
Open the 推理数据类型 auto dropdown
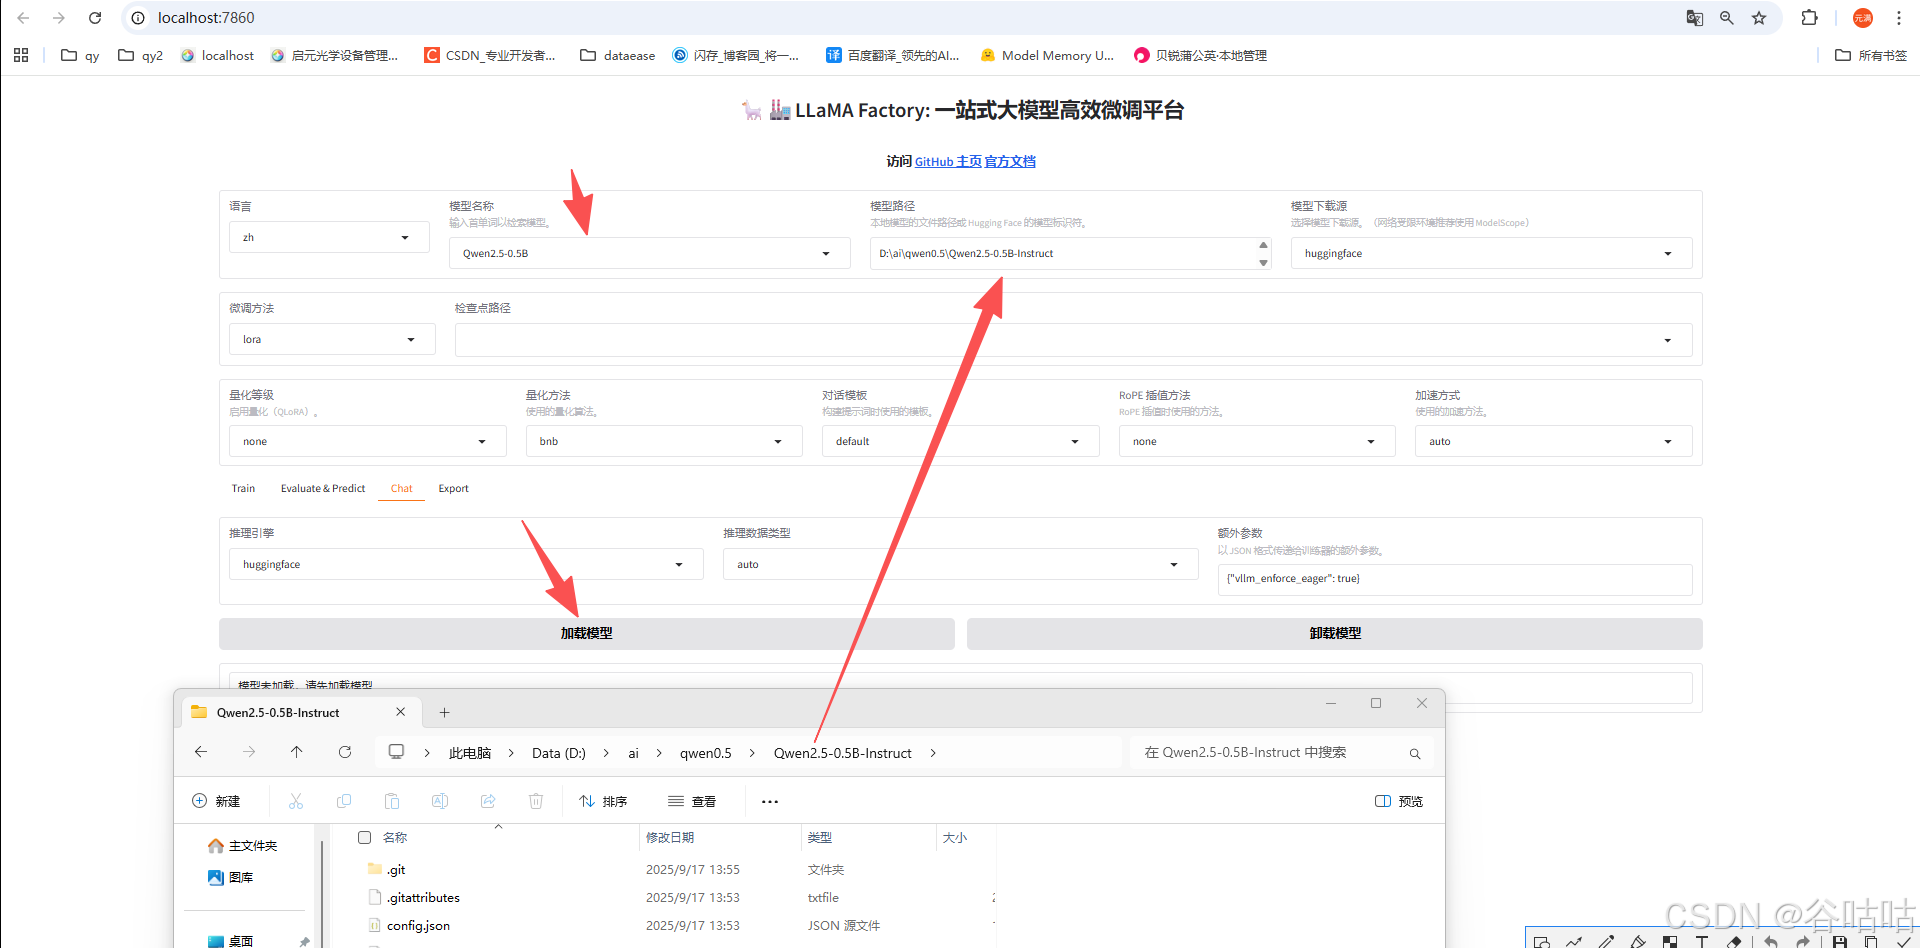click(960, 564)
